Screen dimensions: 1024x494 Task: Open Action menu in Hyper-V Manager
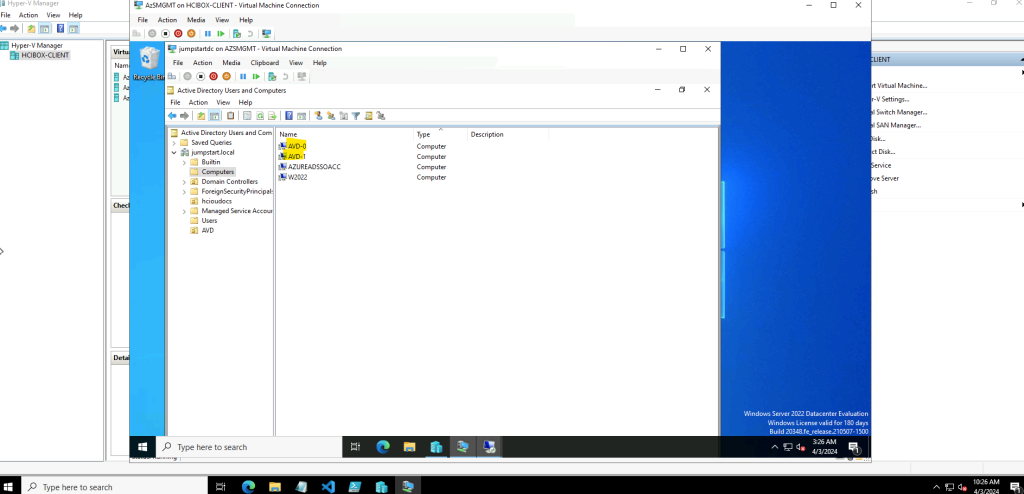click(x=28, y=15)
